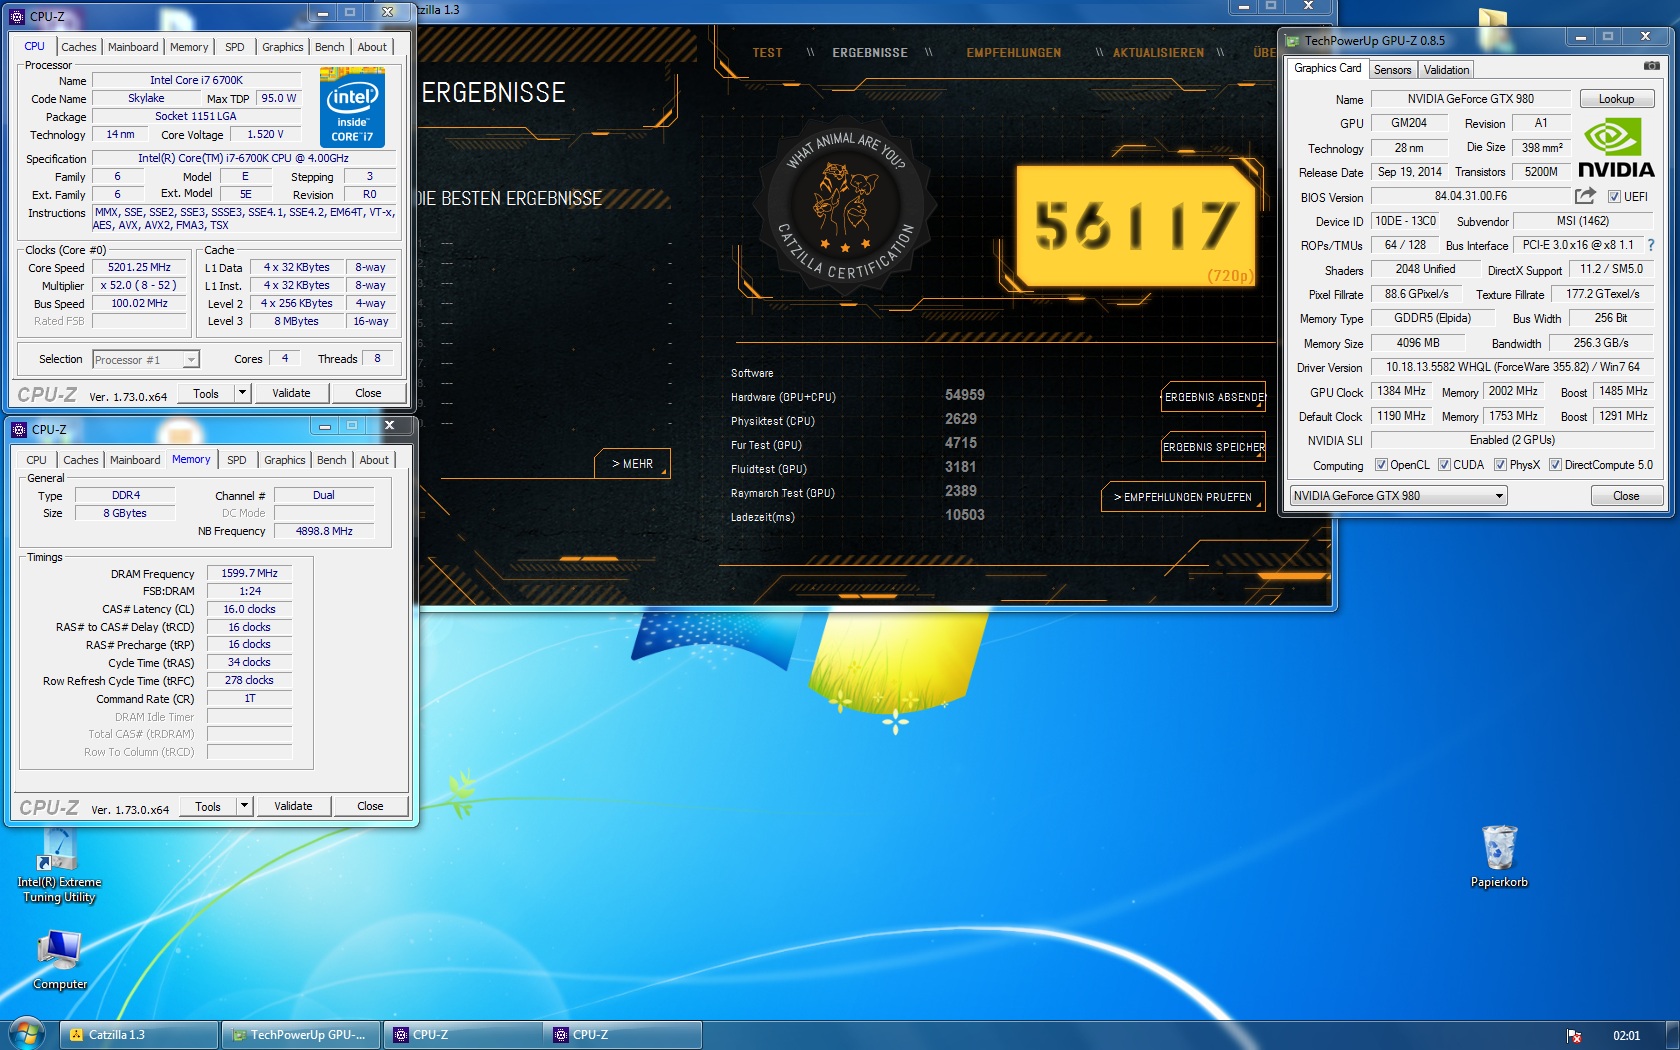
Task: Switch to Sensors tab in GPU-Z
Action: (x=1392, y=70)
